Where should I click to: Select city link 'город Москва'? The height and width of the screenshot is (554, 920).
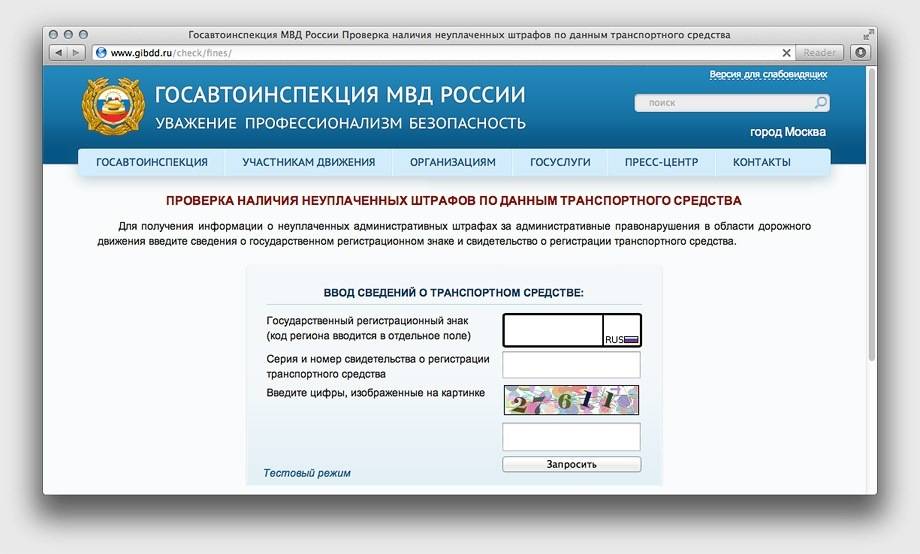[x=787, y=132]
